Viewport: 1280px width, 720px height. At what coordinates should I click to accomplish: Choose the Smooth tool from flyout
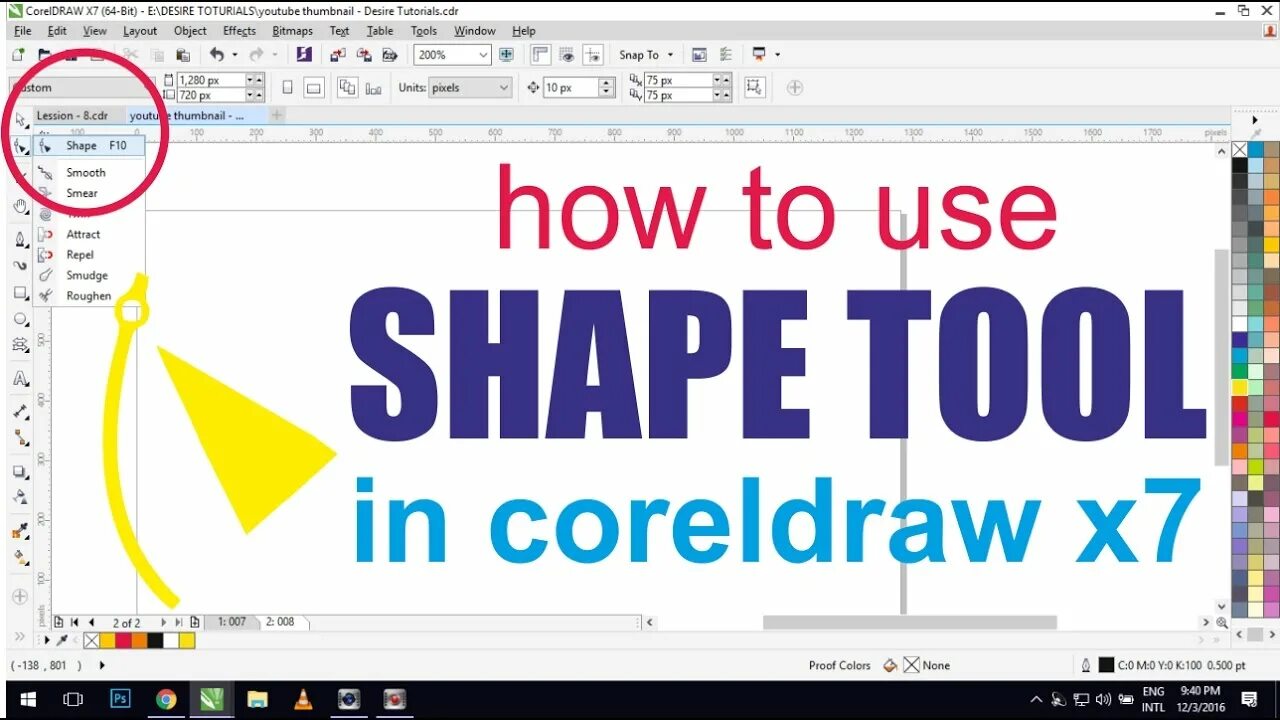tap(88, 172)
